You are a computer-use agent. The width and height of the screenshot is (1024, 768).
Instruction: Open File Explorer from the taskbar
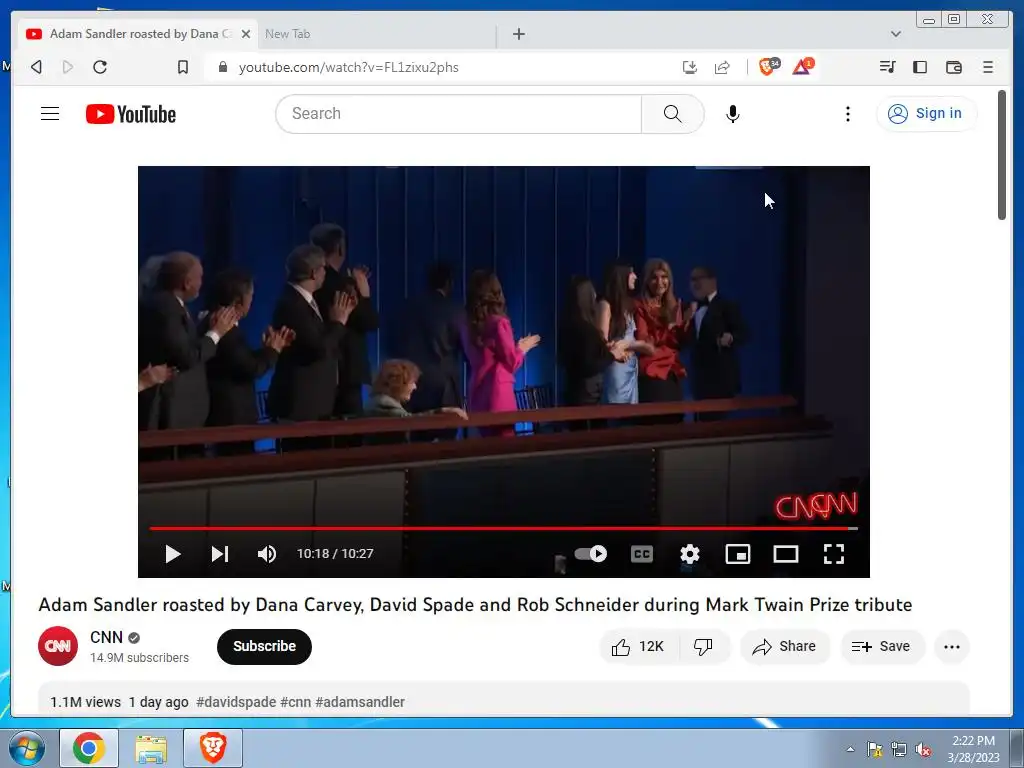click(x=151, y=748)
